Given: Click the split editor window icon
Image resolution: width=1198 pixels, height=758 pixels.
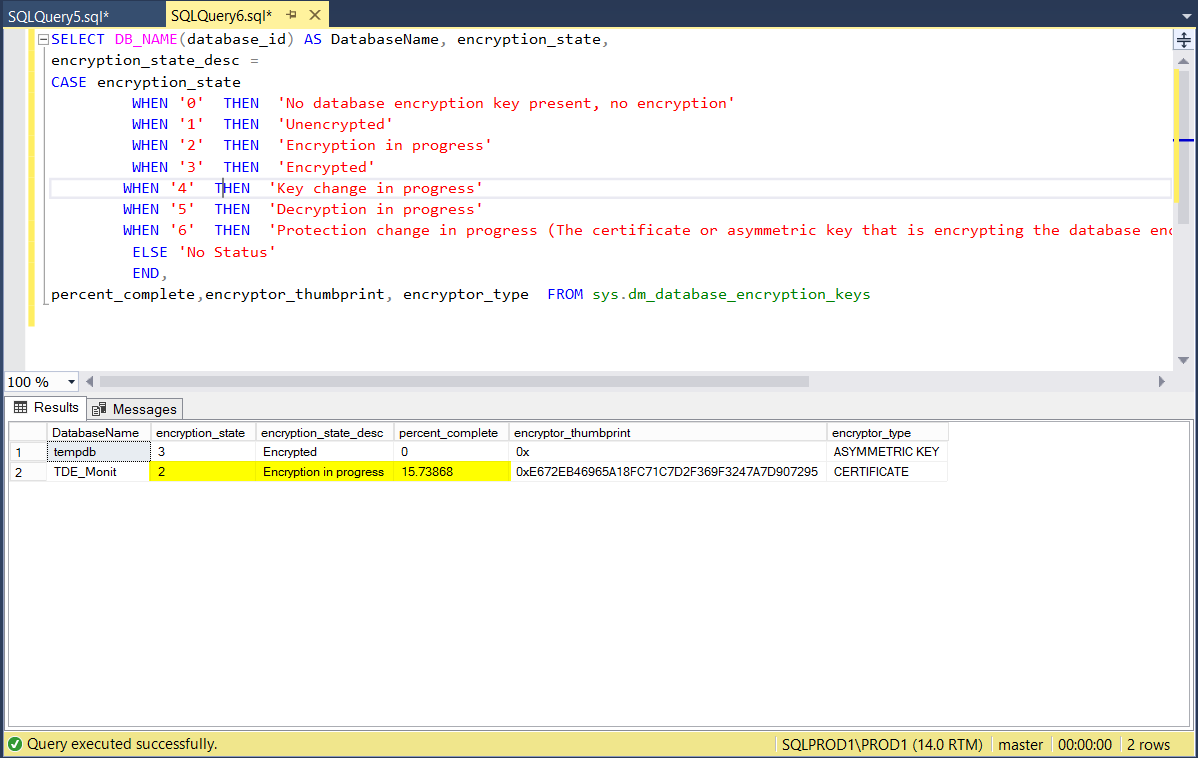Looking at the screenshot, I should tap(1183, 38).
